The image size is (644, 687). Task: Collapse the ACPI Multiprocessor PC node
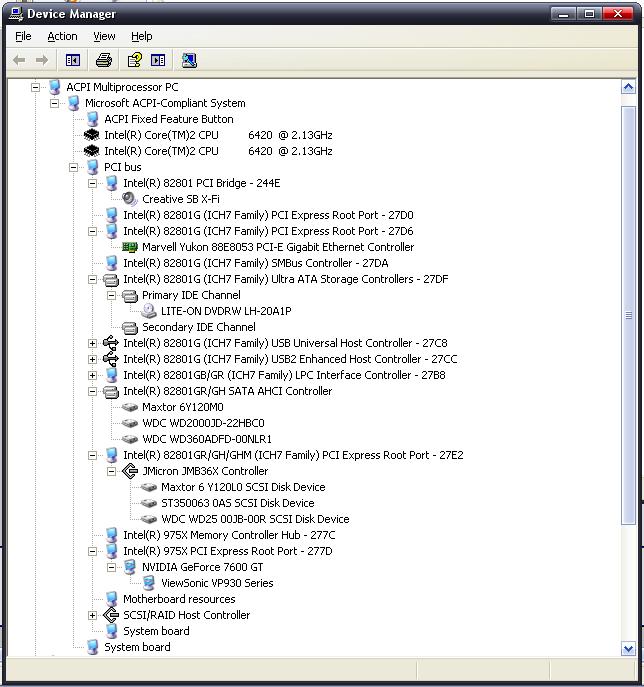(x=35, y=87)
